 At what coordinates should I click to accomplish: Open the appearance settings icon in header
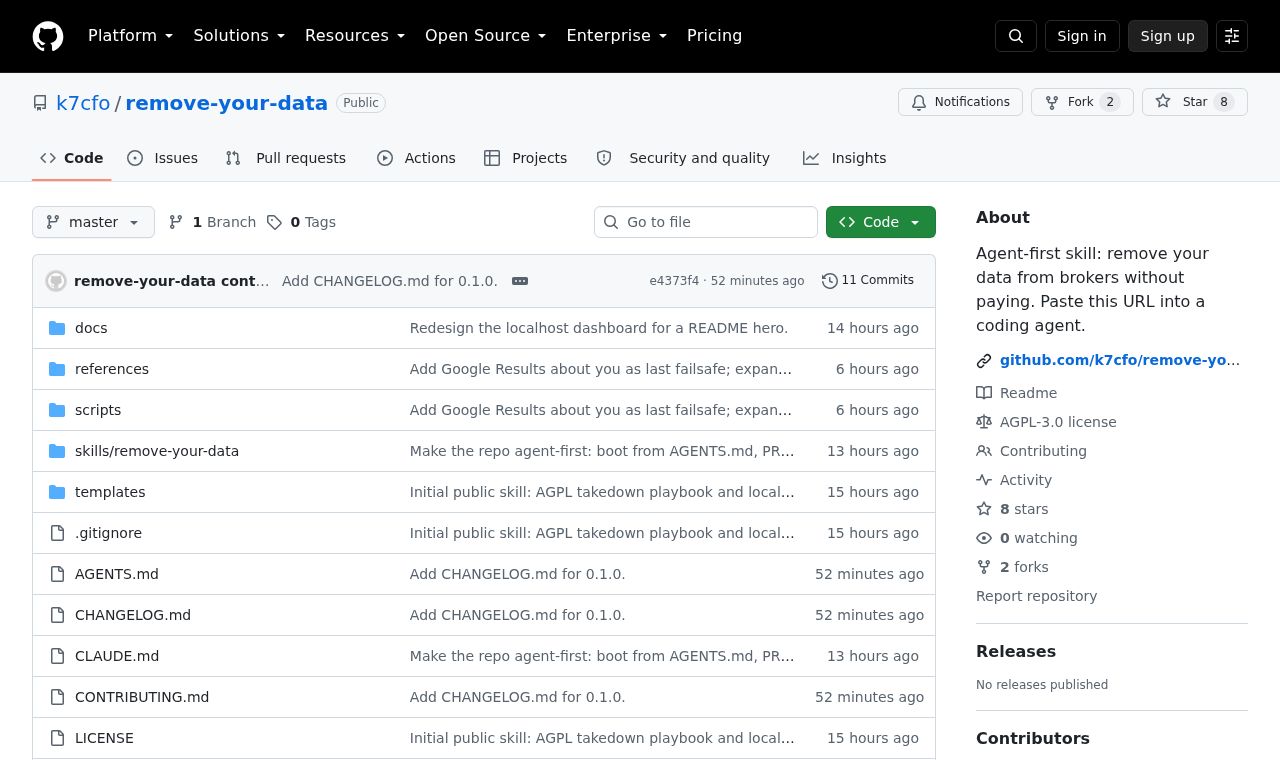pos(1232,36)
